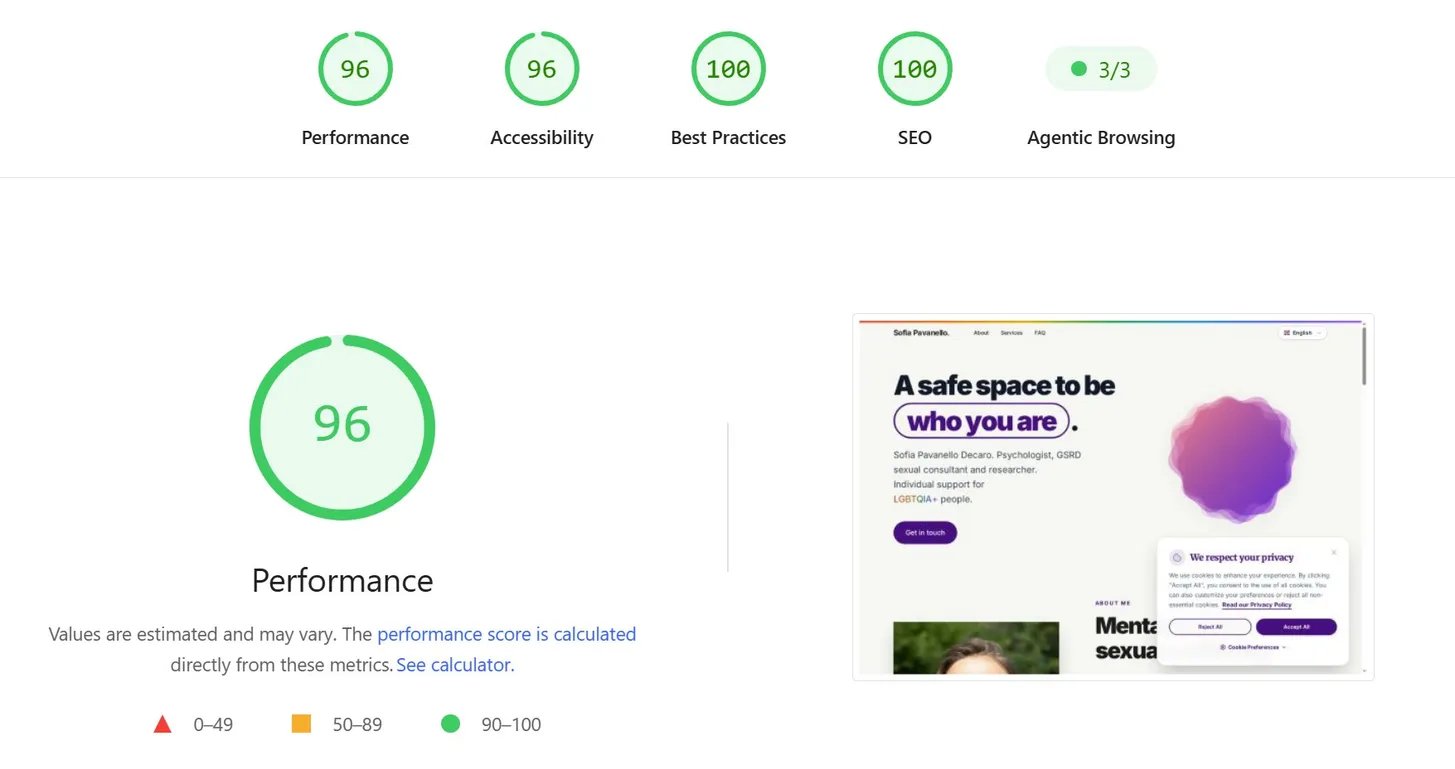Click the green circle 90–100 legend icon
This screenshot has height=769, width=1455.
(x=450, y=723)
